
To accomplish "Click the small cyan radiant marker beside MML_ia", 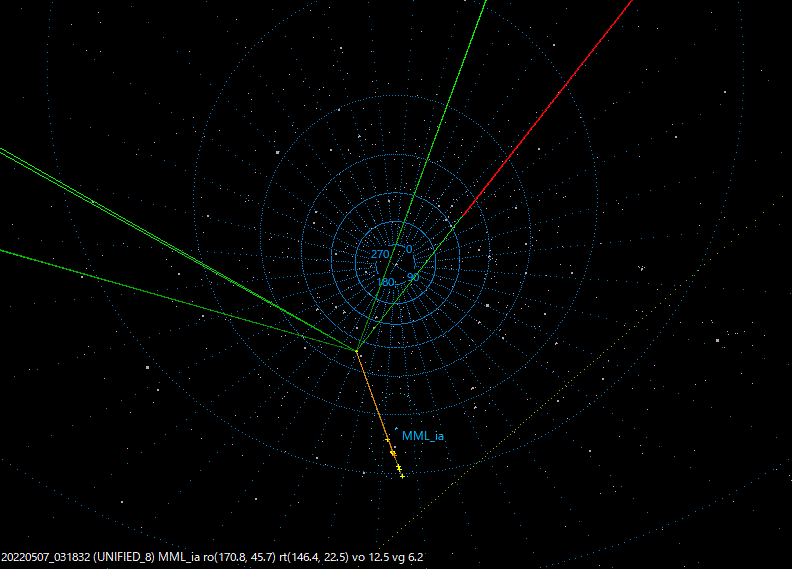I will (396, 428).
